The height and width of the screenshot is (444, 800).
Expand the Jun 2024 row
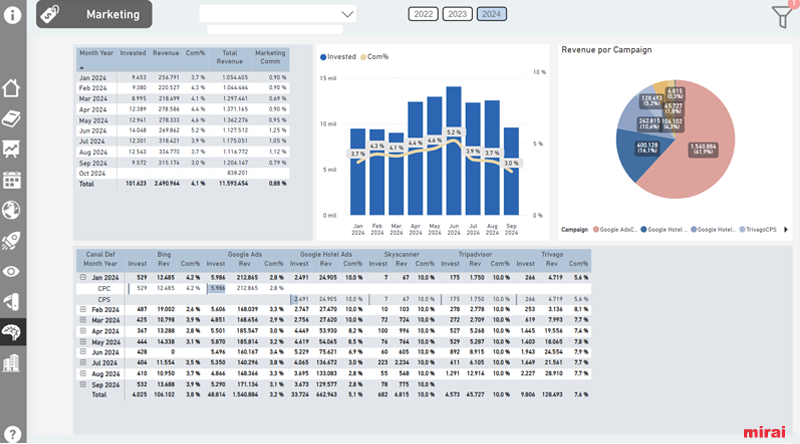[83, 352]
